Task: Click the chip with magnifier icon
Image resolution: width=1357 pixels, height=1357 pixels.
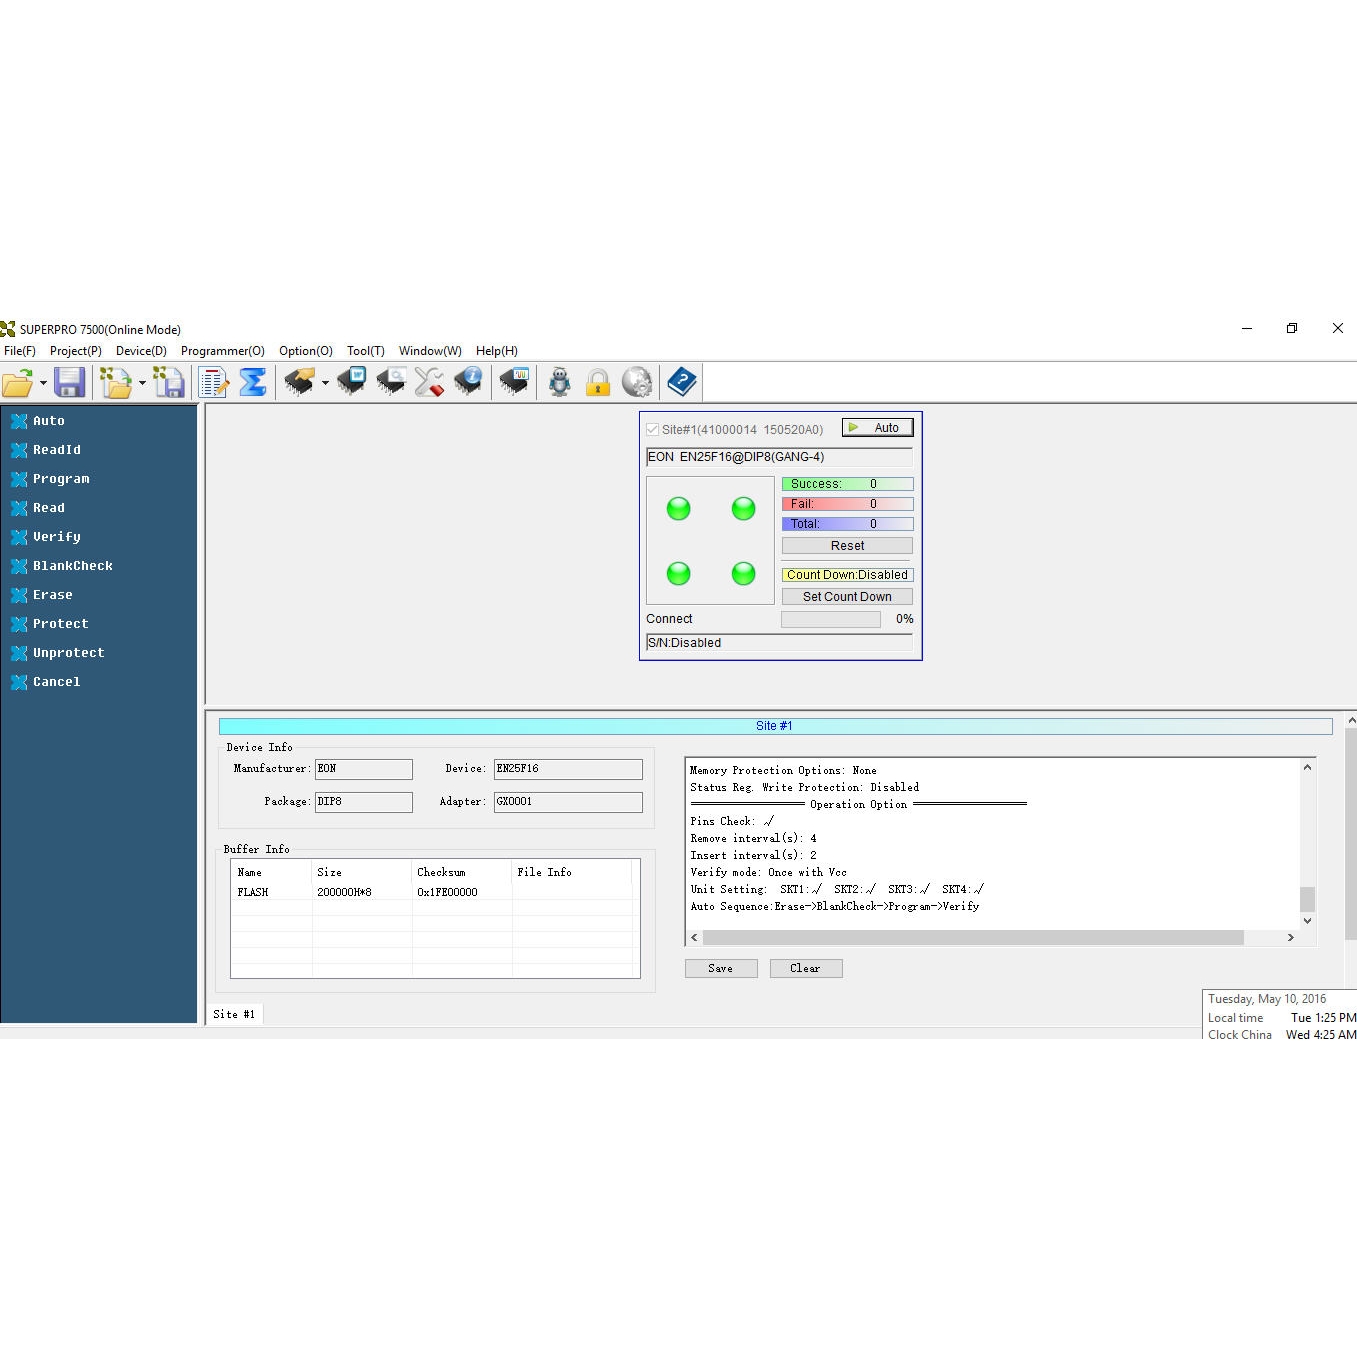Action: coord(390,382)
